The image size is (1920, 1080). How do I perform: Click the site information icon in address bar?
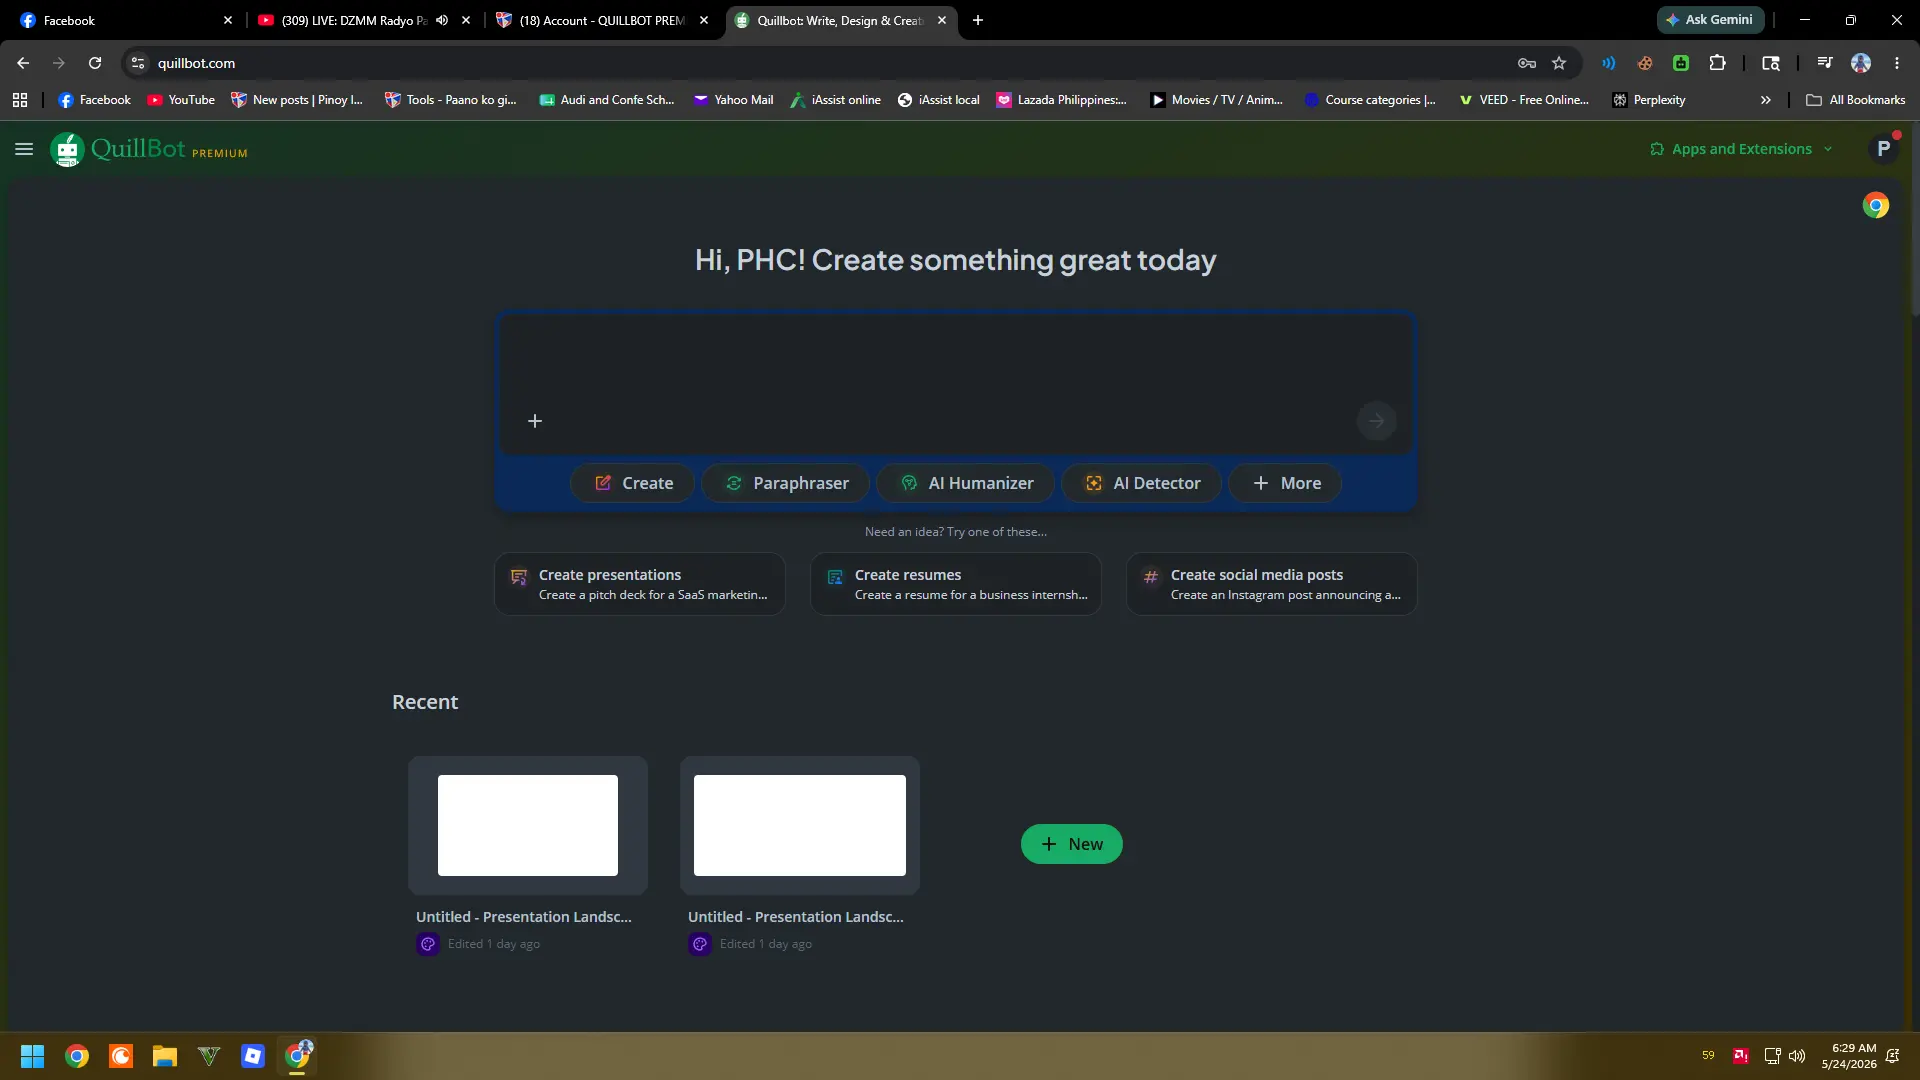[138, 63]
